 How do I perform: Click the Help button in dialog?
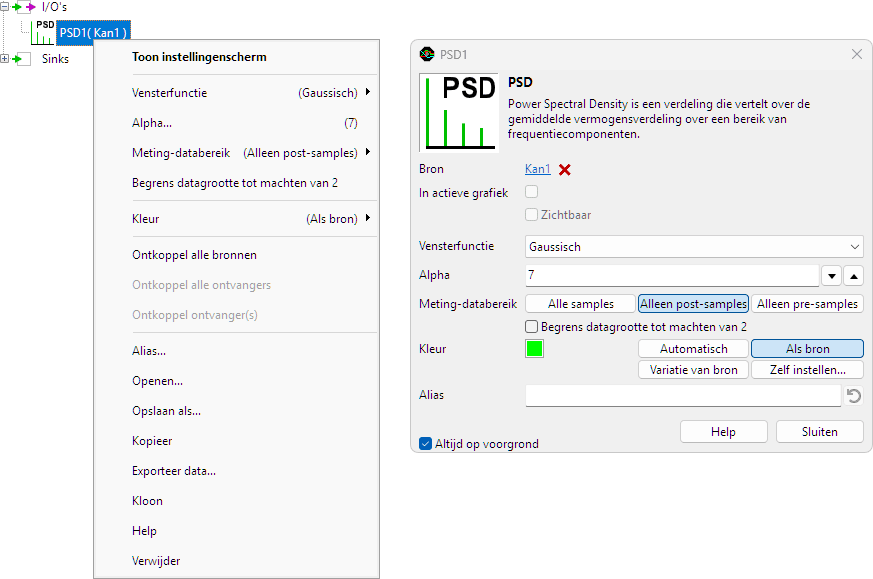[x=723, y=432]
